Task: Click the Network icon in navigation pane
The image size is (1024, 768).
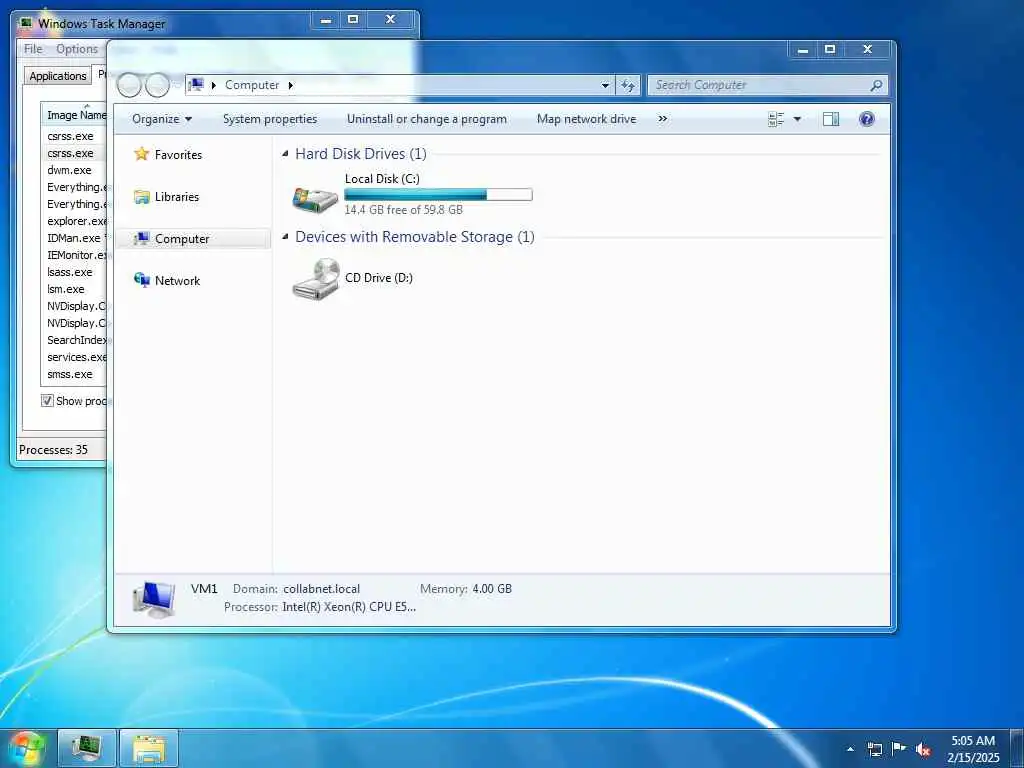Action: [142, 280]
